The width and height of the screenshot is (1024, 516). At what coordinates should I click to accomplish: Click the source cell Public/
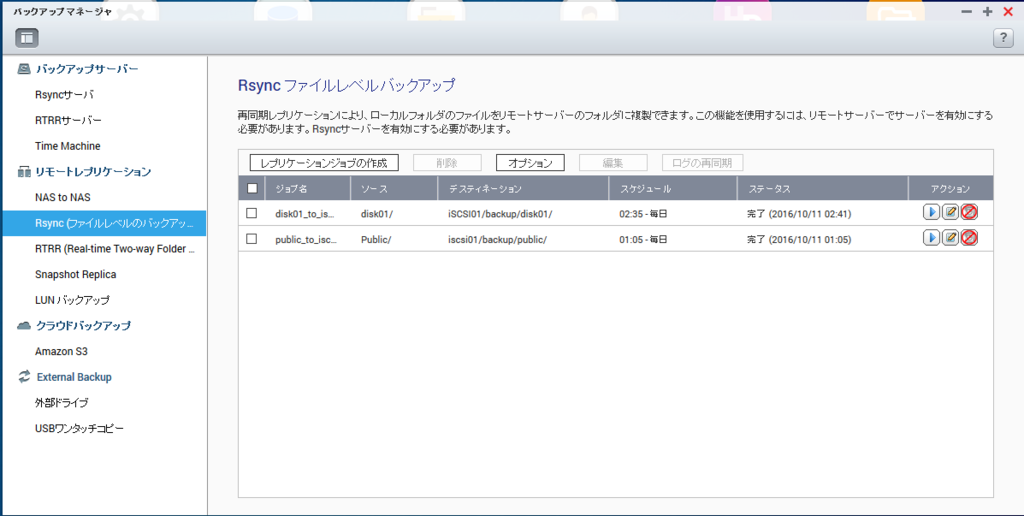pos(376,240)
